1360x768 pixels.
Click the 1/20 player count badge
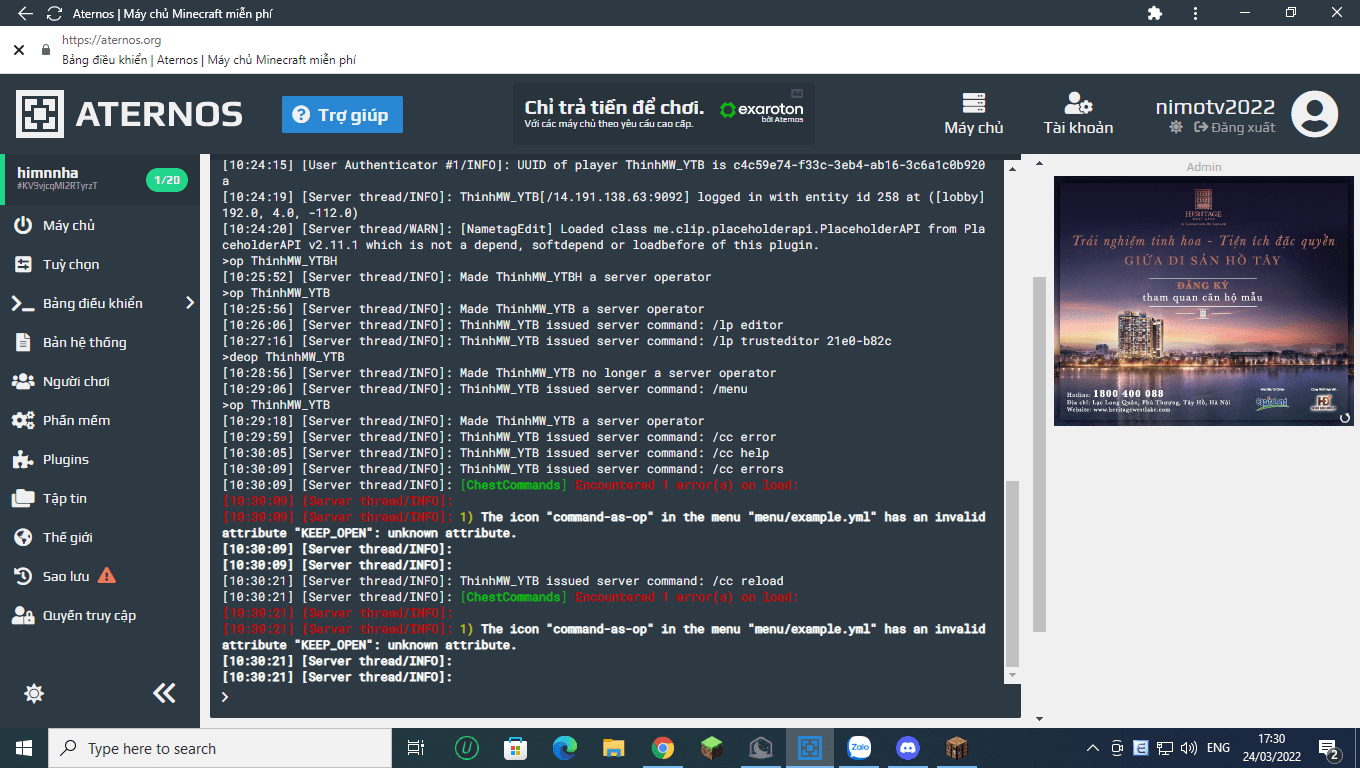(167, 180)
